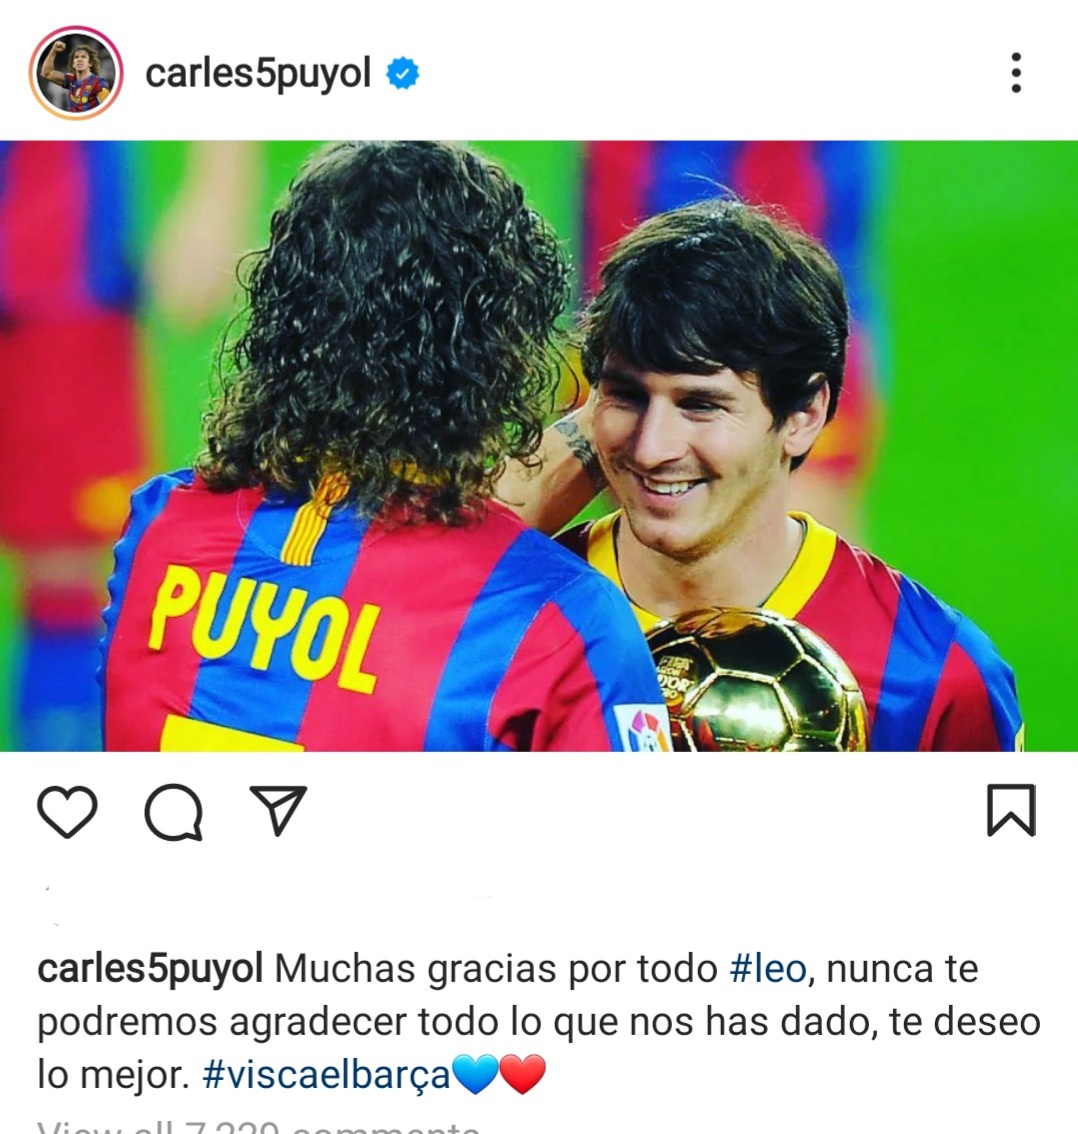Viewport: 1078px width, 1134px height.
Task: View all comments link below the caption
Action: click(258, 1128)
